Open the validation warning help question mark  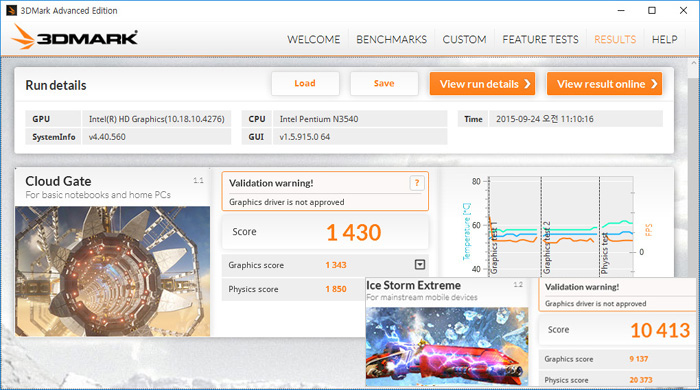(417, 183)
